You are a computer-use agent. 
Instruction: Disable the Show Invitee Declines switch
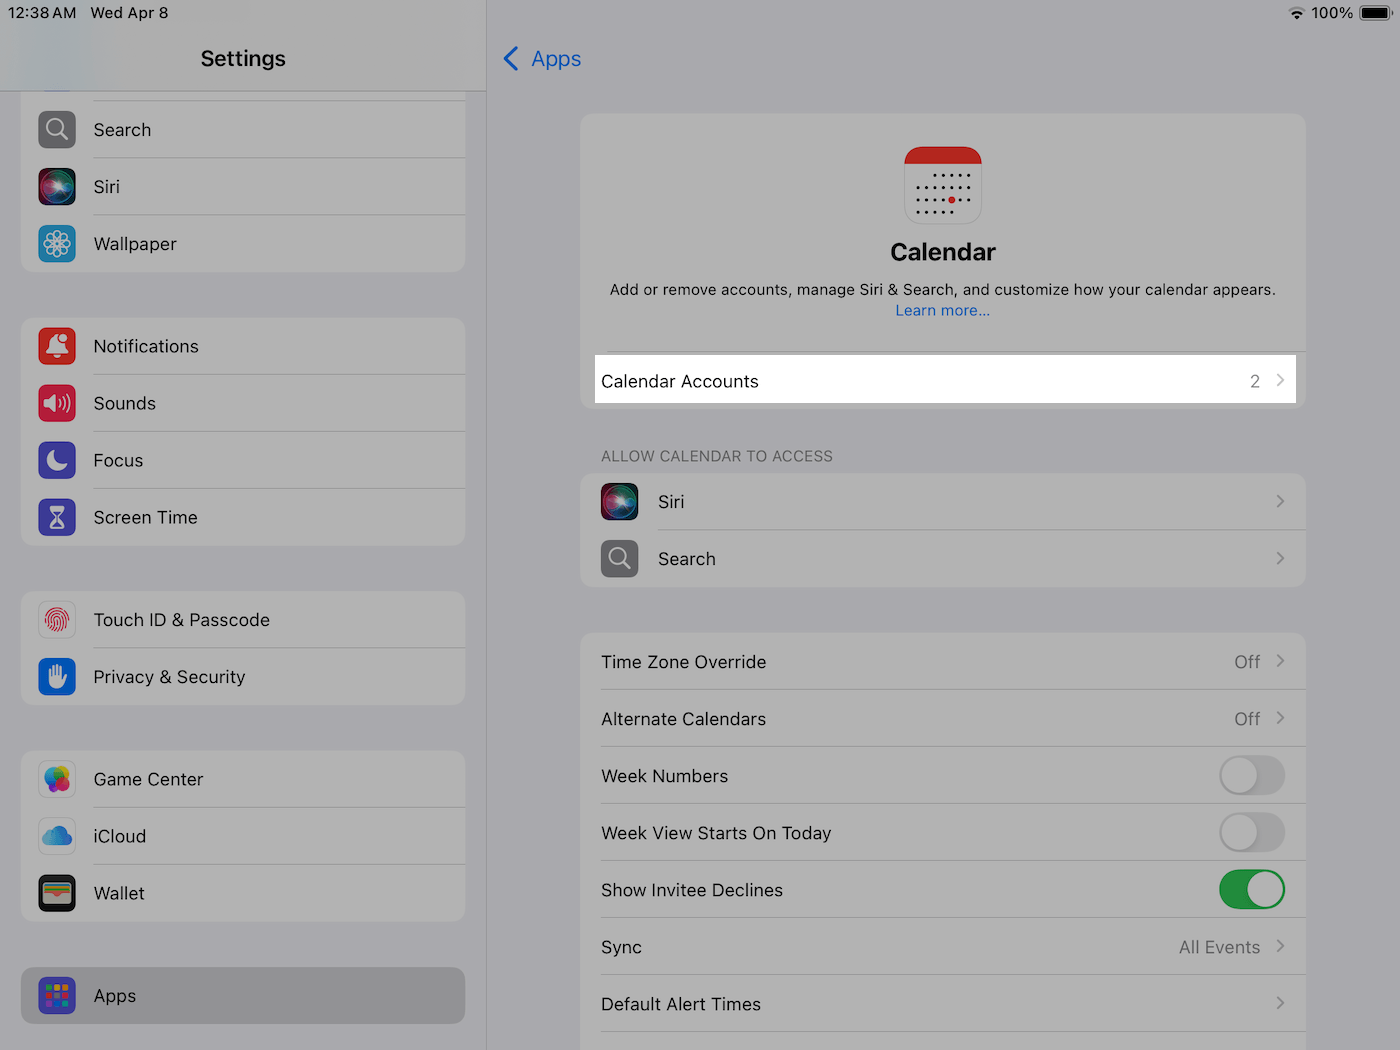(1251, 890)
